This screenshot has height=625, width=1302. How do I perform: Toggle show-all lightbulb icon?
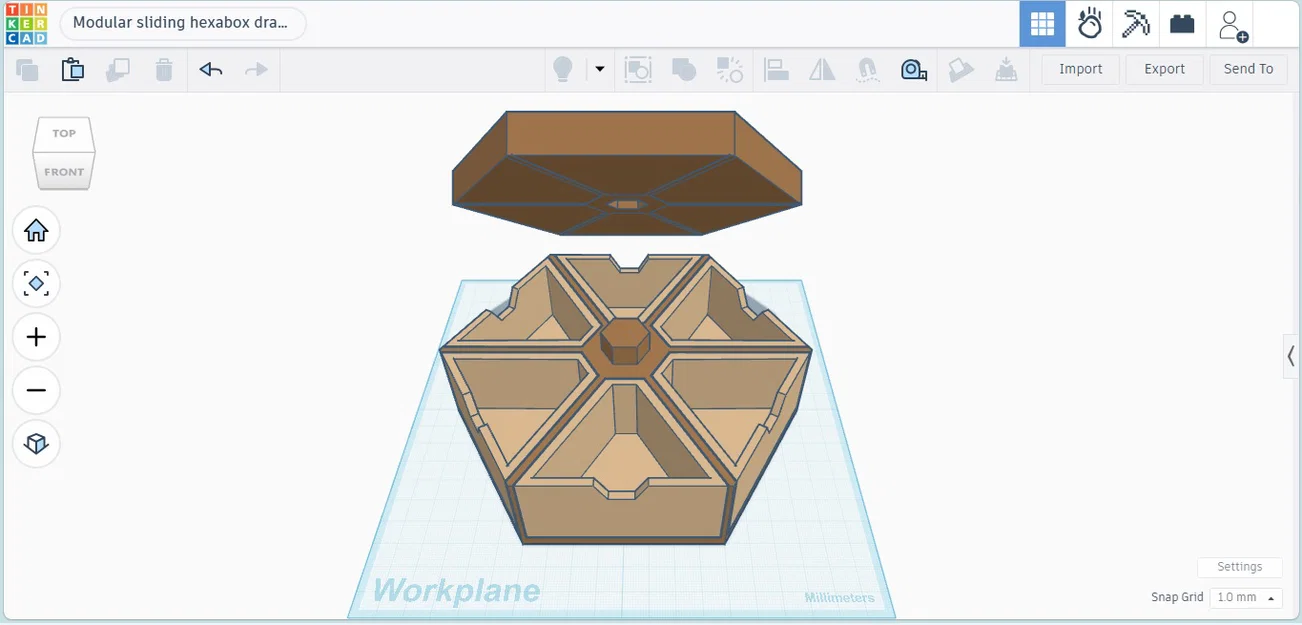[563, 70]
